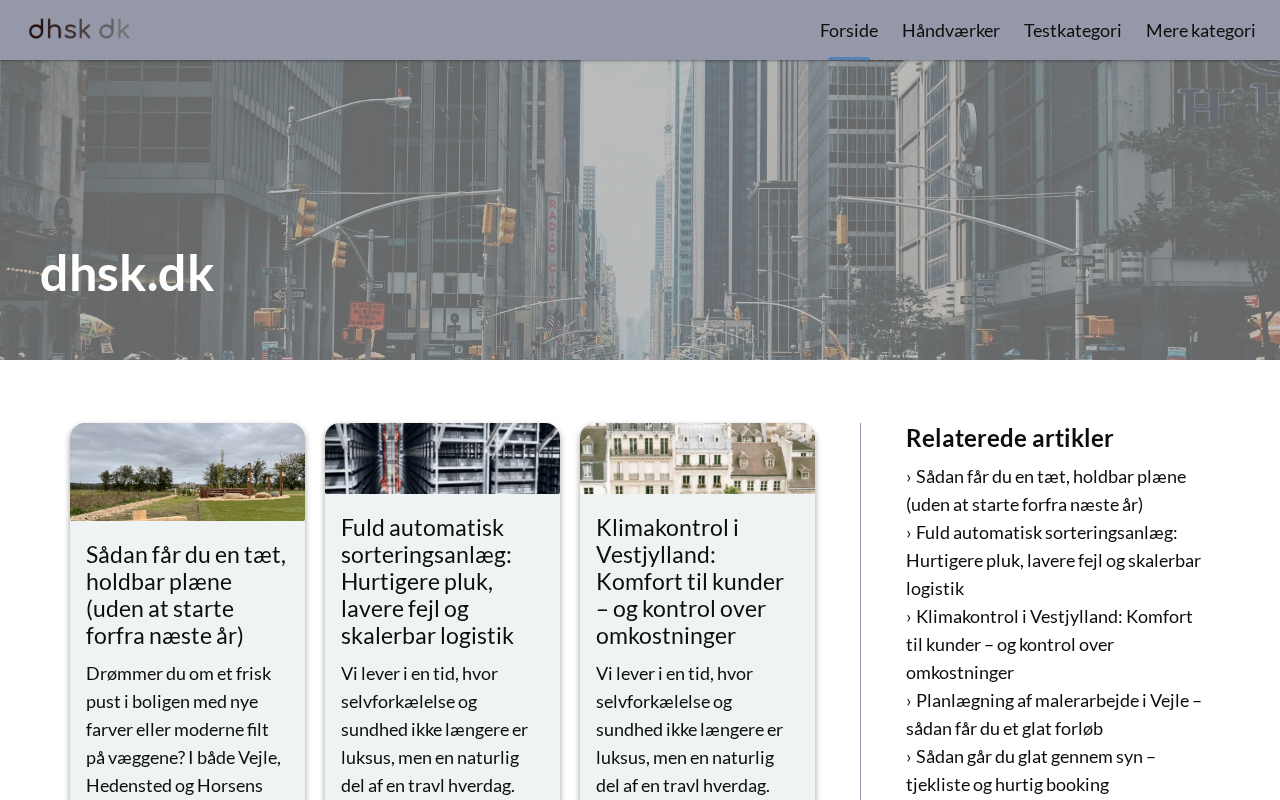Click sidebar link 'Klimakontrol i Vestjylland'
The image size is (1280, 800).
coord(1050,644)
